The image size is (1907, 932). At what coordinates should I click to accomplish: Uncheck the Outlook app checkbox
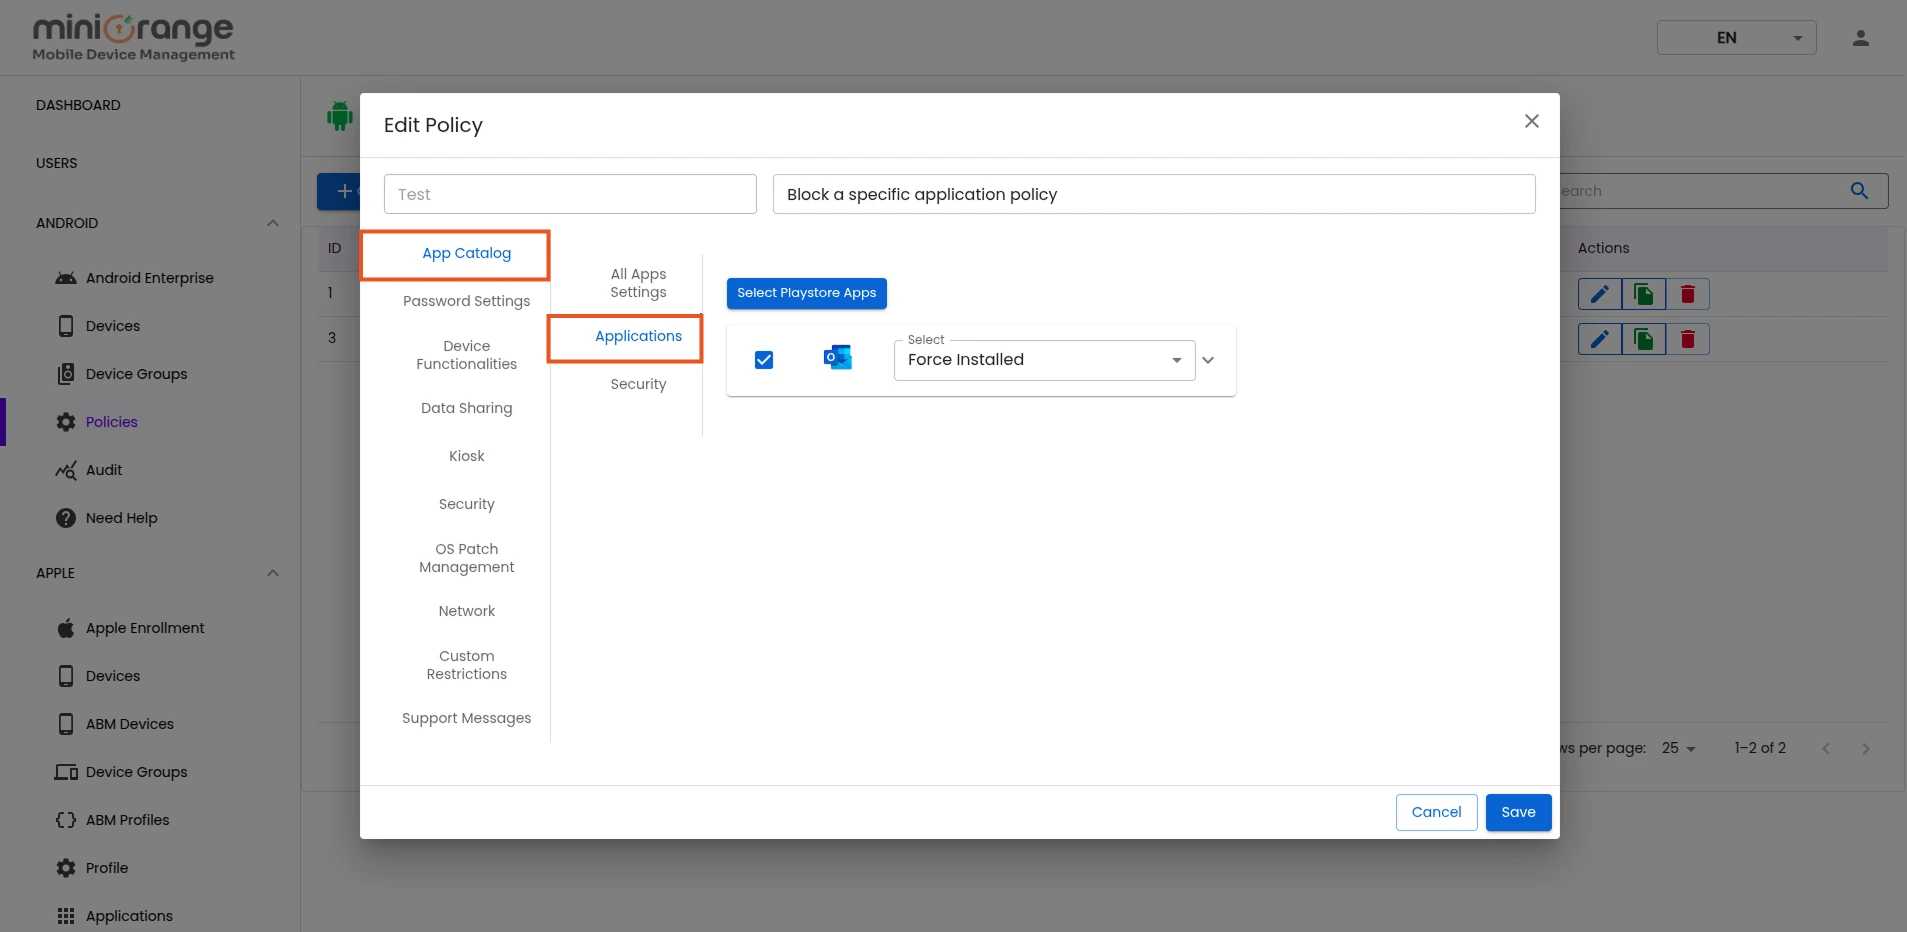[x=763, y=360]
